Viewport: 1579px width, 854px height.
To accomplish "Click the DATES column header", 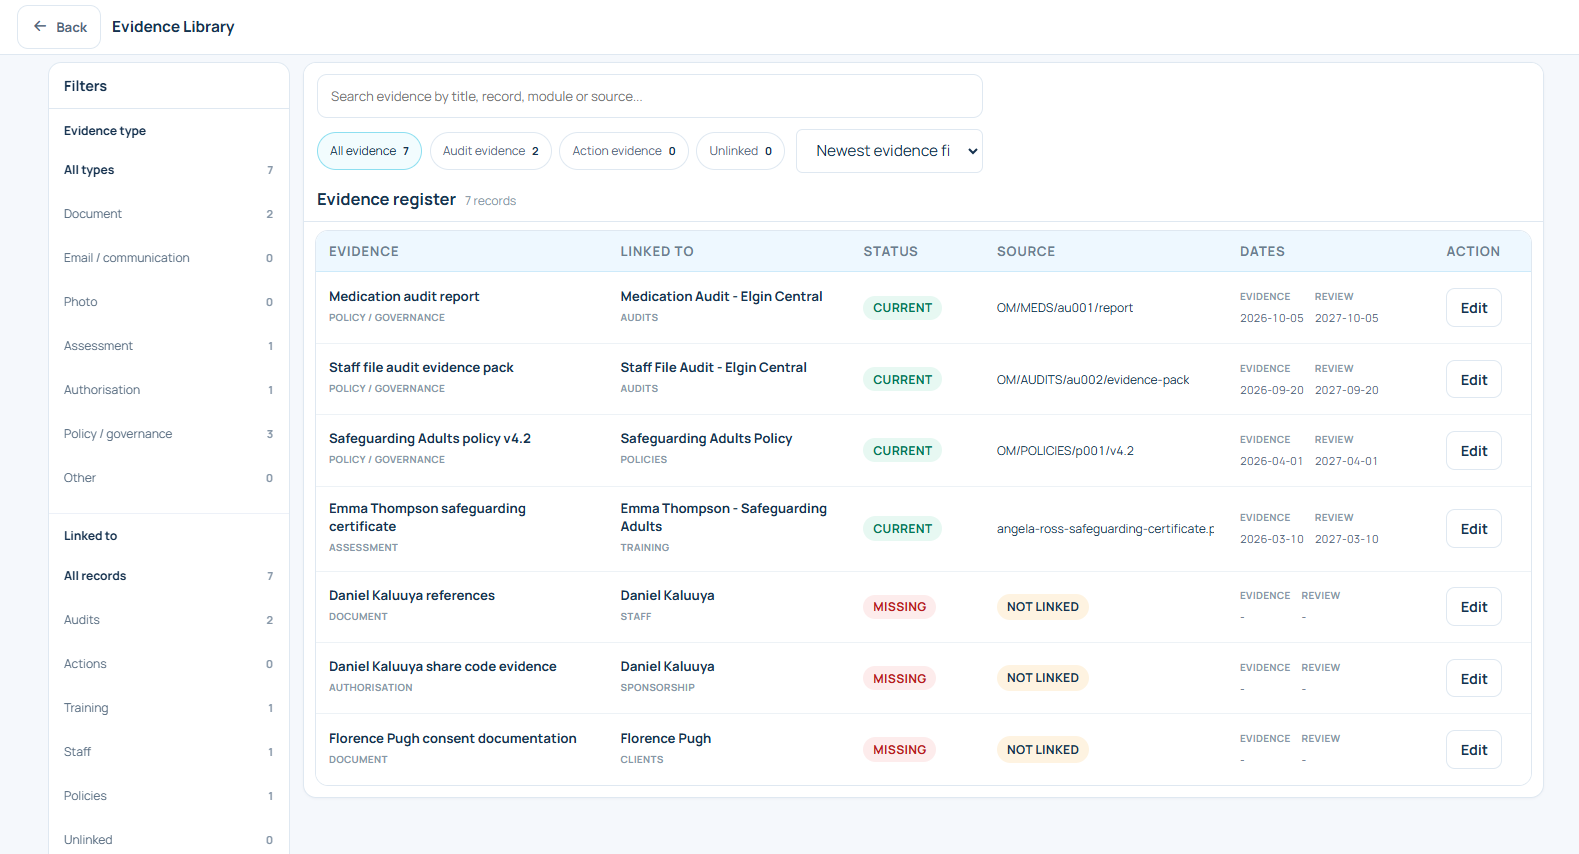I will (1262, 252).
